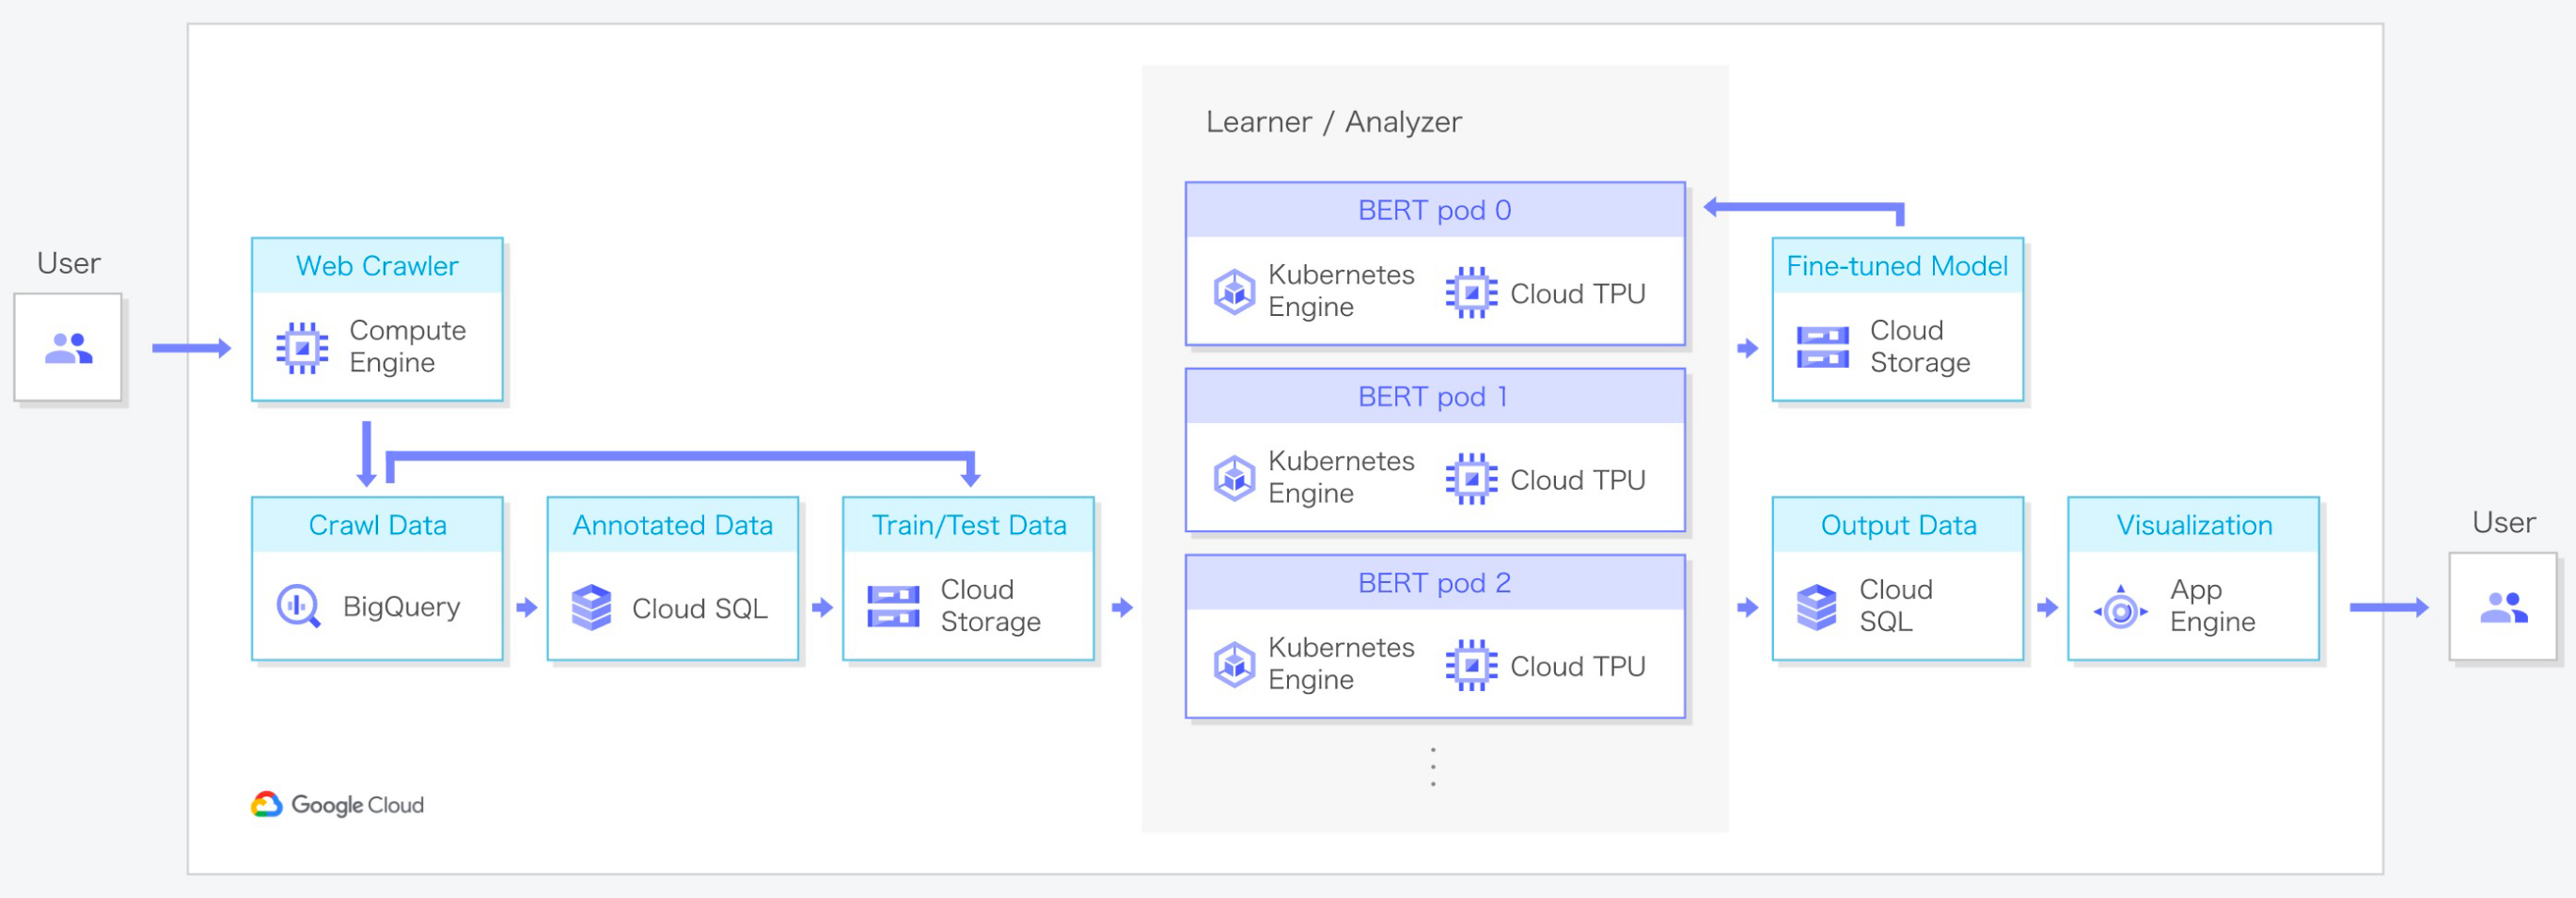Click Kubernetes Engine icon in BERT pod 2
Image resolution: width=2576 pixels, height=898 pixels.
pos(1234,664)
